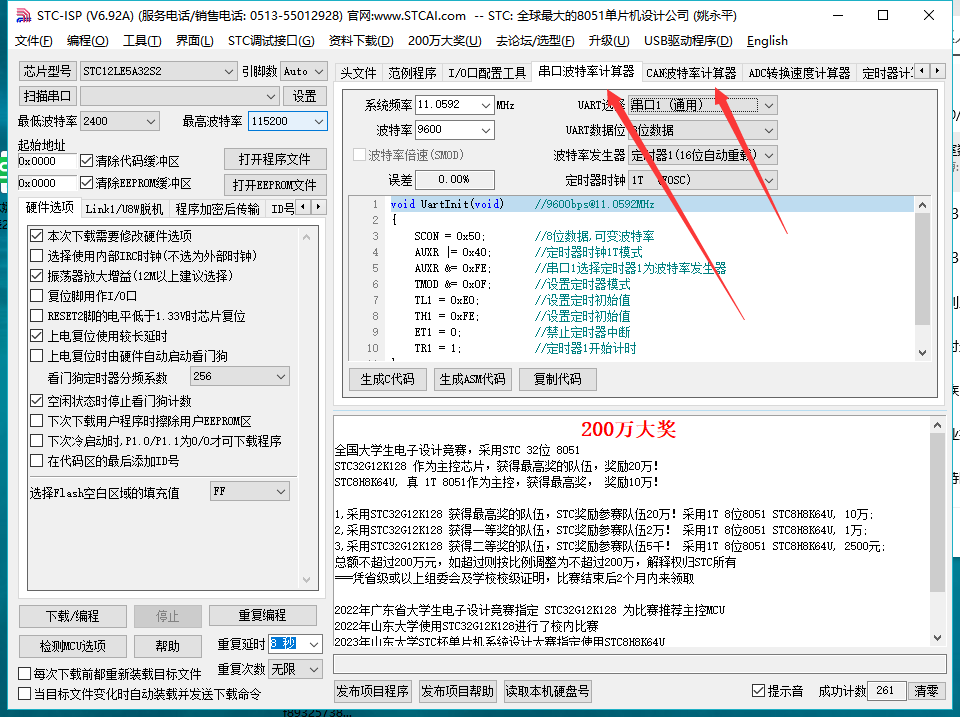960x717 pixels.
Task: Enable 每次下载前都重新装载目标文件
Action: pos(24,674)
